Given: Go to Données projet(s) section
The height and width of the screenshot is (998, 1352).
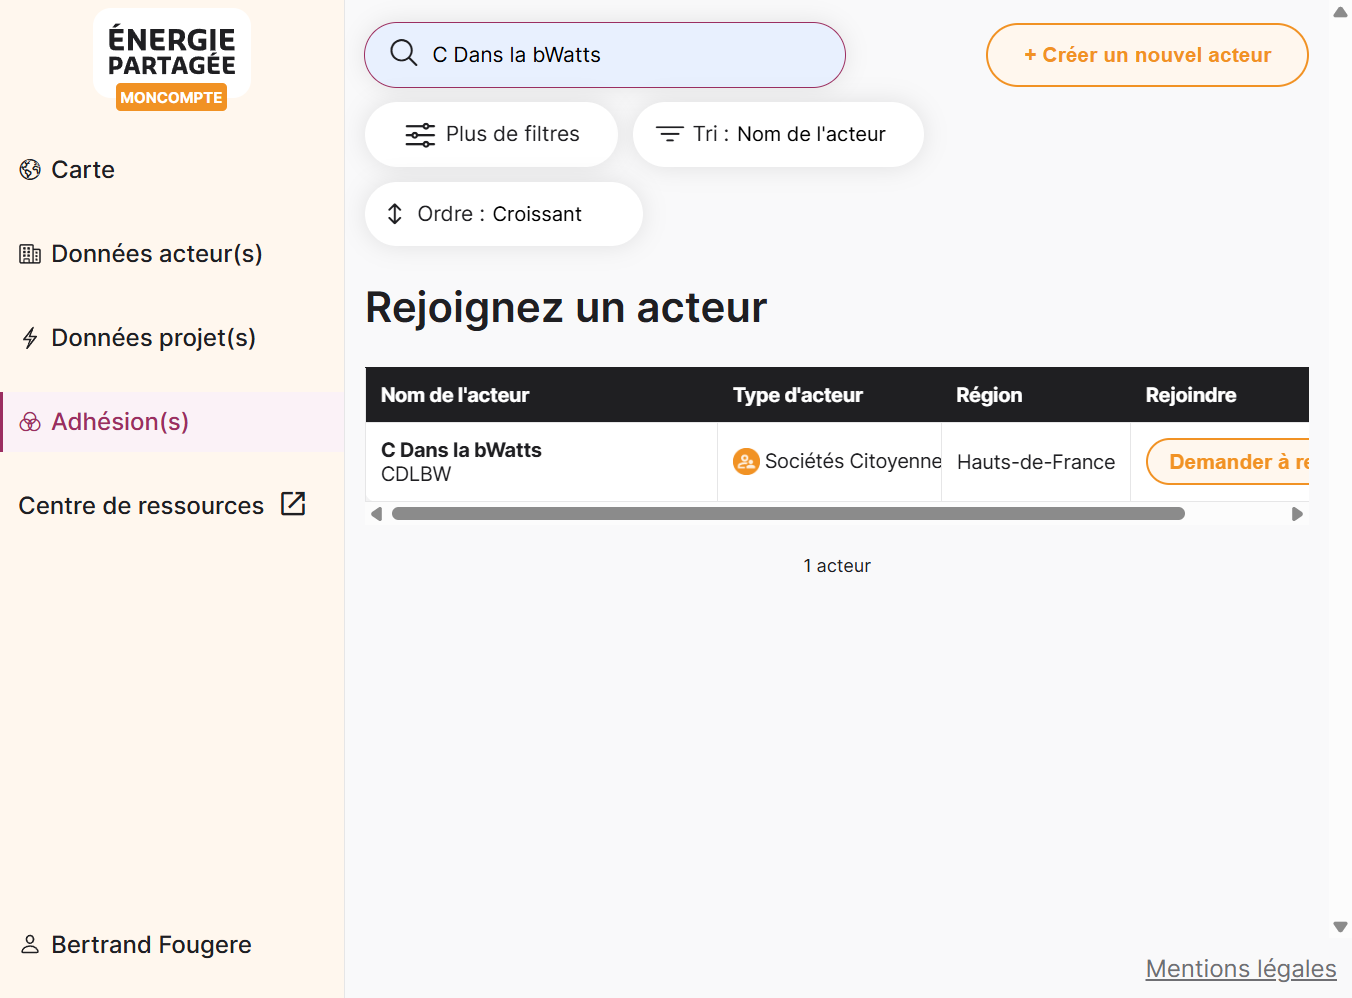Looking at the screenshot, I should 172,338.
